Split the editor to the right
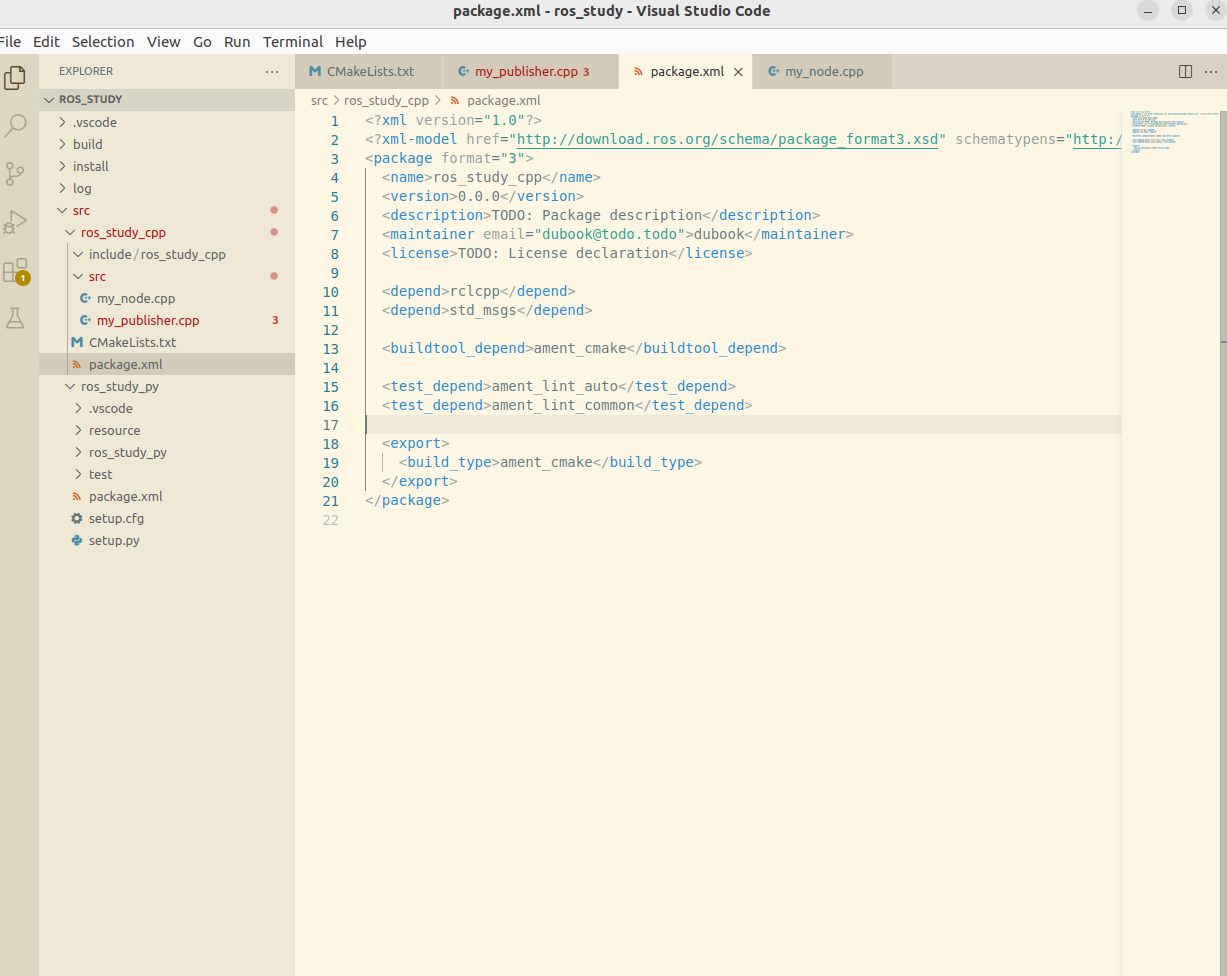The width and height of the screenshot is (1227, 976). point(1185,72)
